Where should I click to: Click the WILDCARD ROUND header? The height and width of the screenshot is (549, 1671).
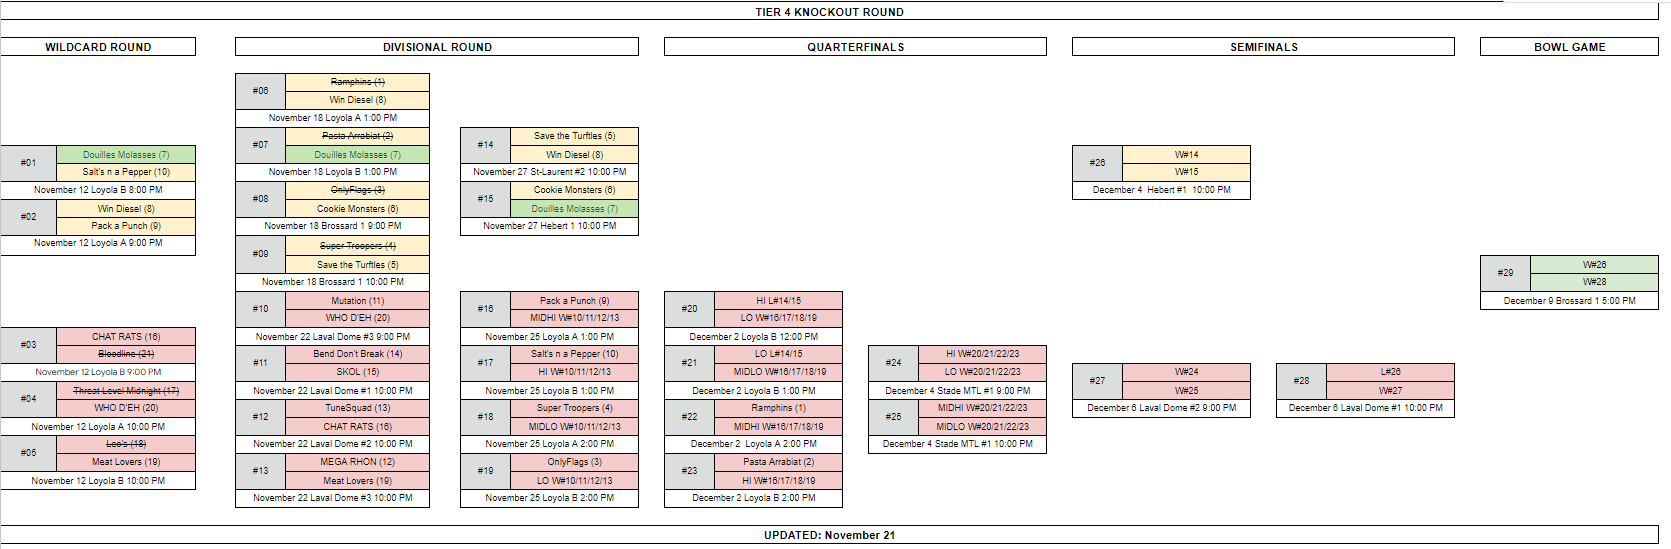click(x=98, y=47)
